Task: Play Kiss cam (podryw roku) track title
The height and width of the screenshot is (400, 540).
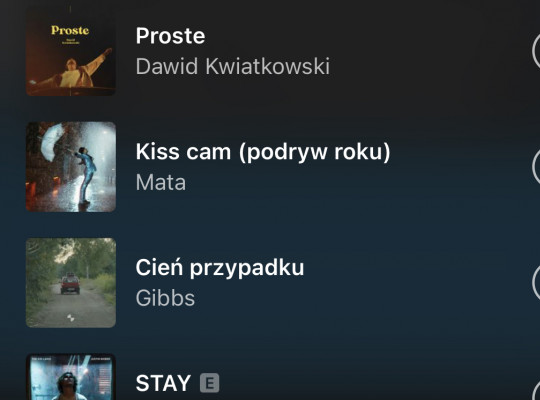Action: [x=263, y=152]
